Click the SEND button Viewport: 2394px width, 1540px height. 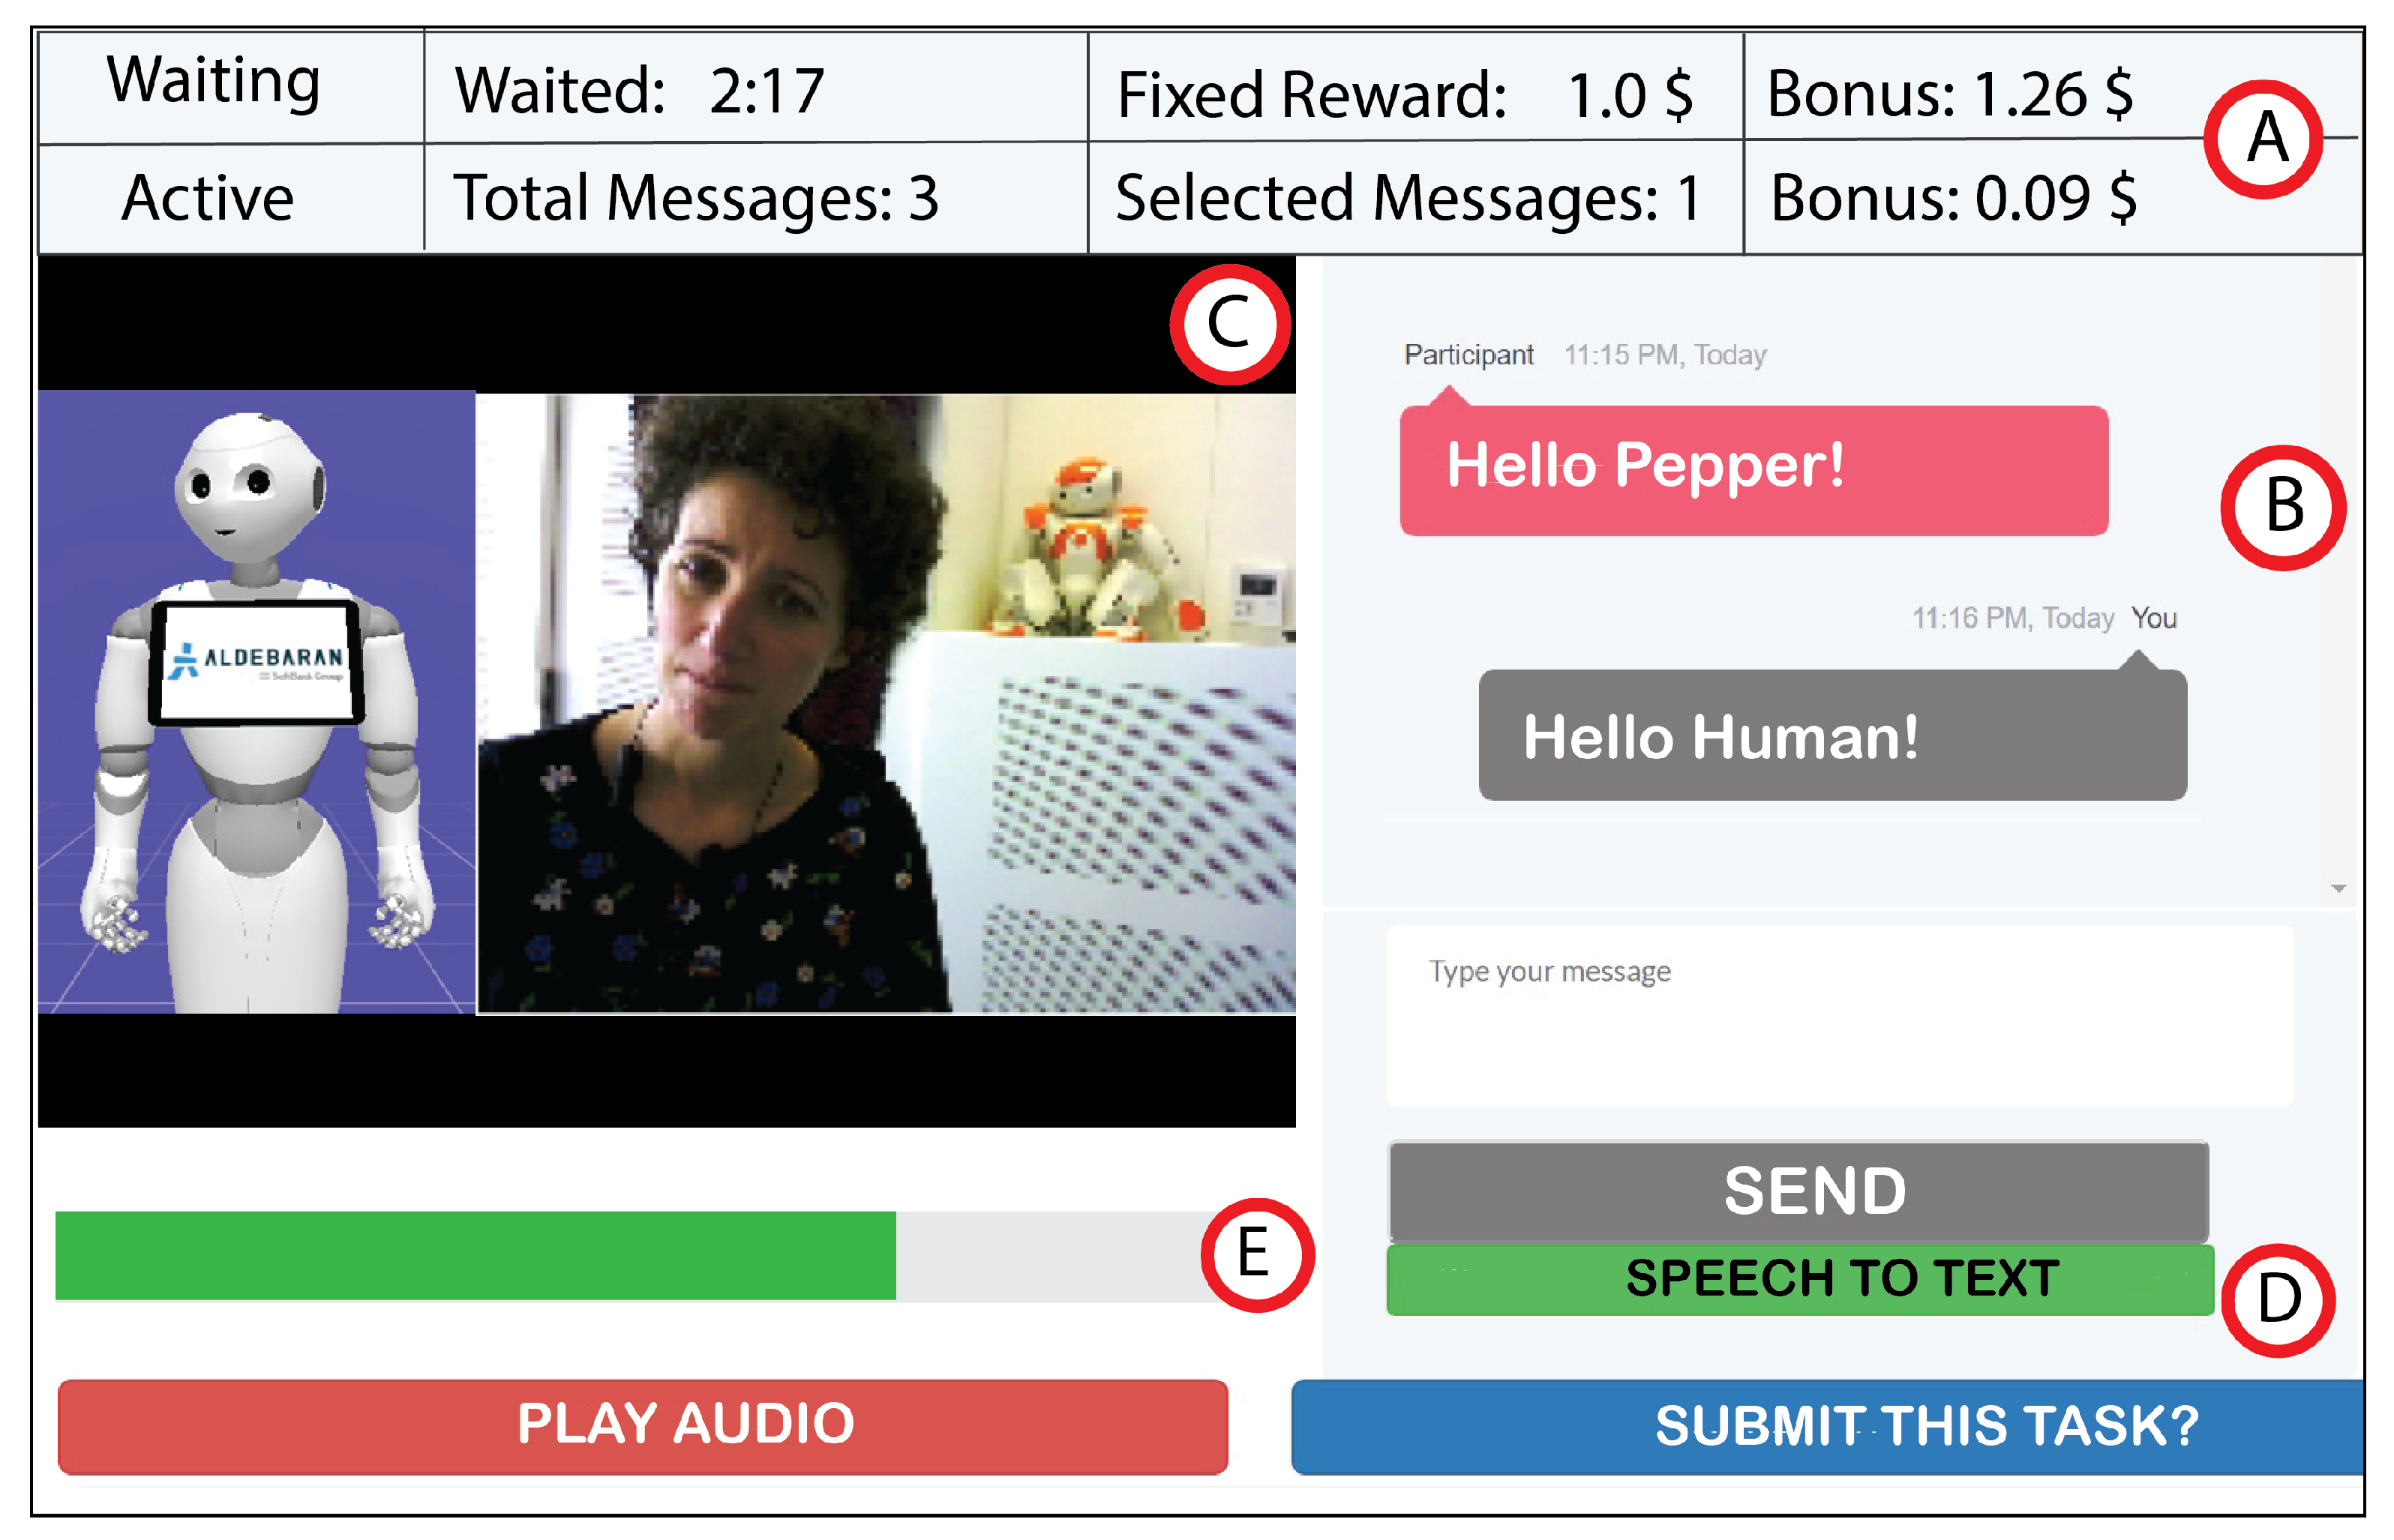coord(1798,1191)
